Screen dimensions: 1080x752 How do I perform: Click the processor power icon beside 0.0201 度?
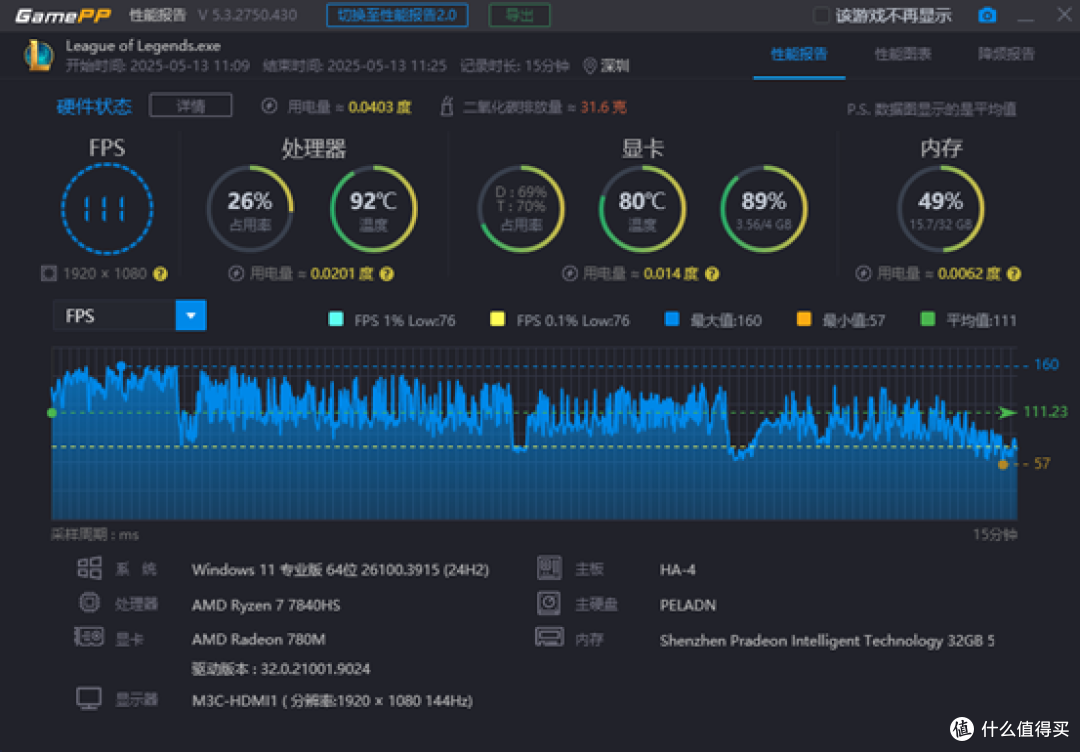tap(236, 273)
